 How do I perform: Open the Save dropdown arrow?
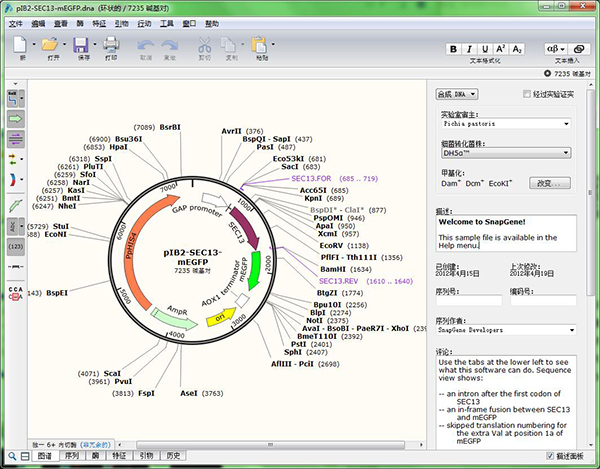(95, 44)
